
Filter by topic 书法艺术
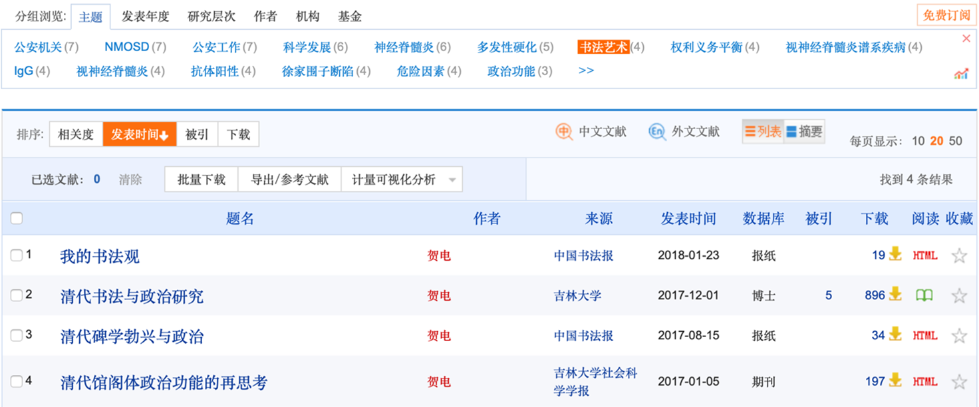click(x=603, y=47)
